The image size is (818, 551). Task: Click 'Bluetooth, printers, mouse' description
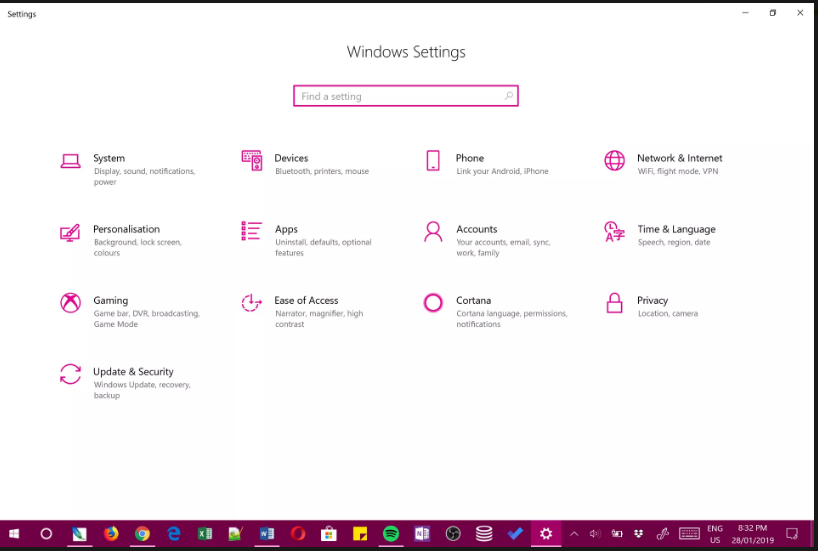click(x=322, y=171)
